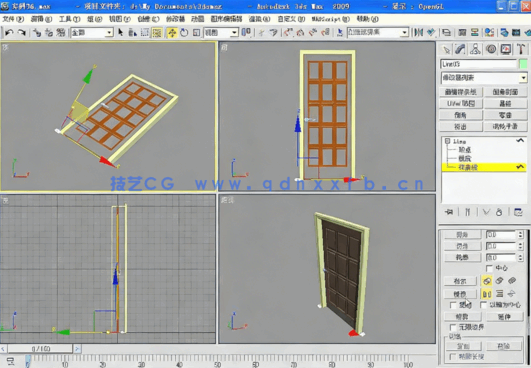Viewport: 531px width, 368px height.
Task: Click the 倒角 modifier button
Action: [461, 115]
